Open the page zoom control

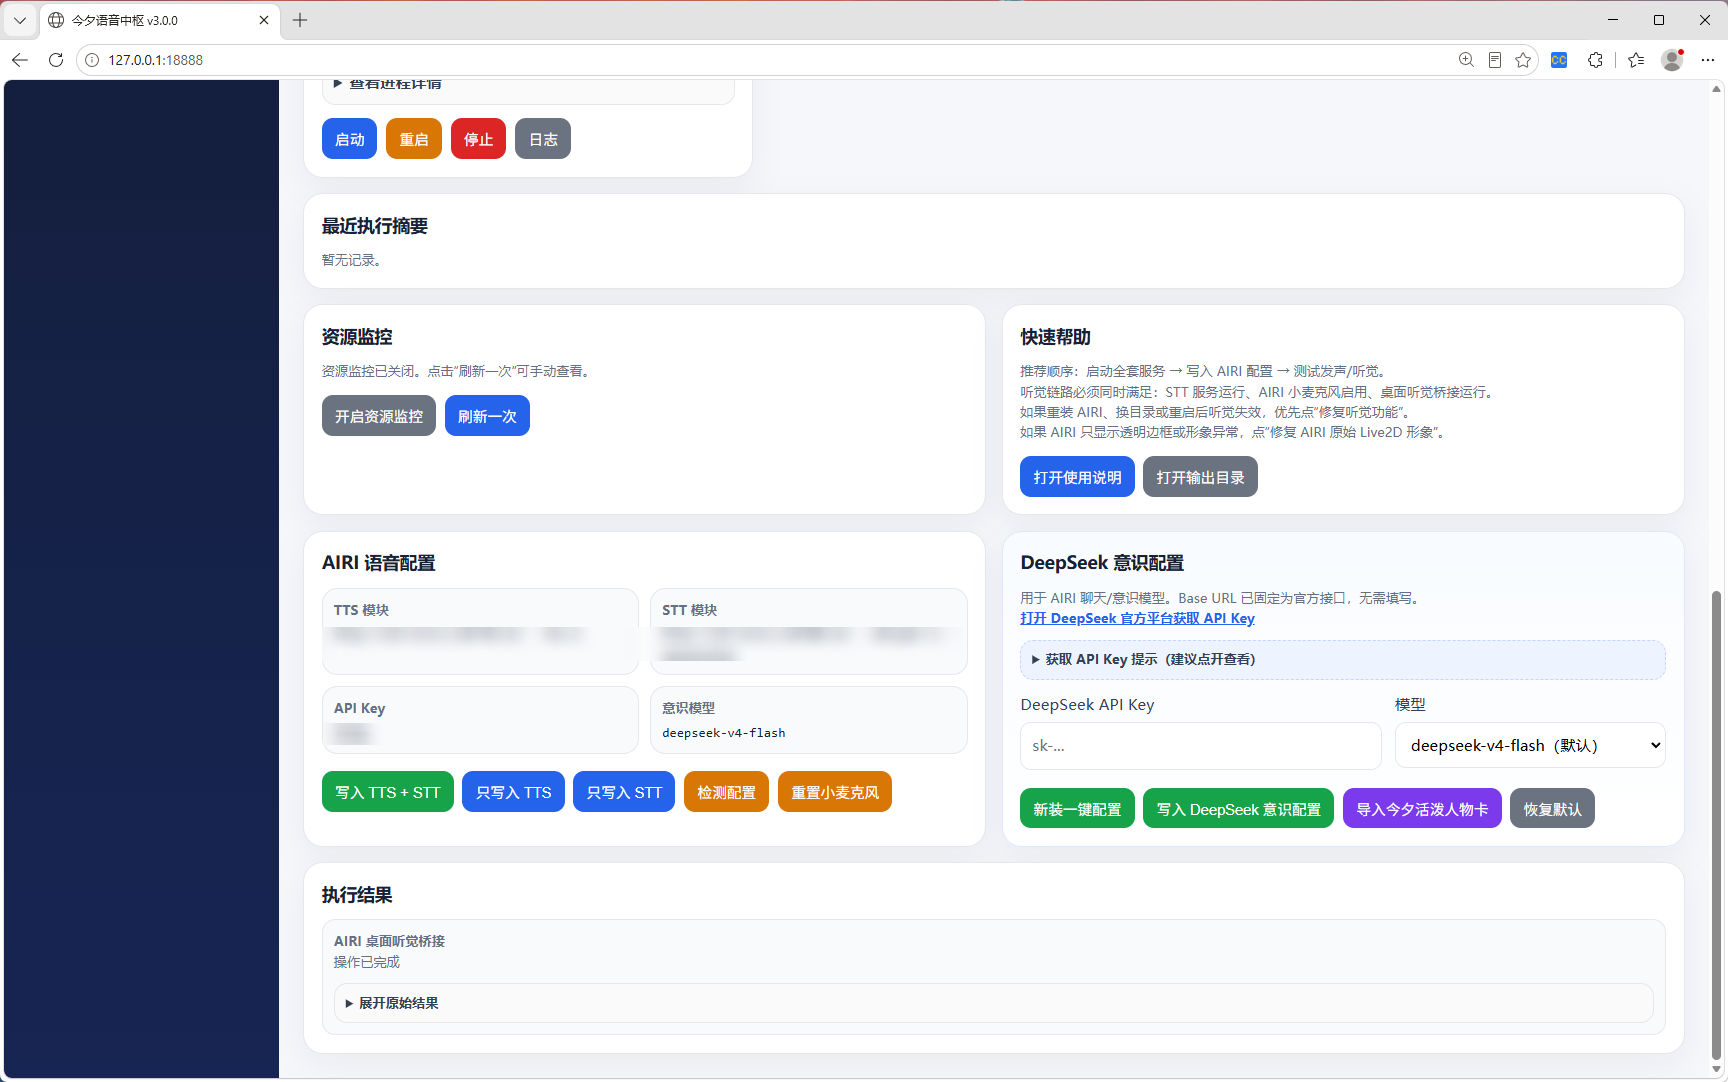pos(1466,60)
